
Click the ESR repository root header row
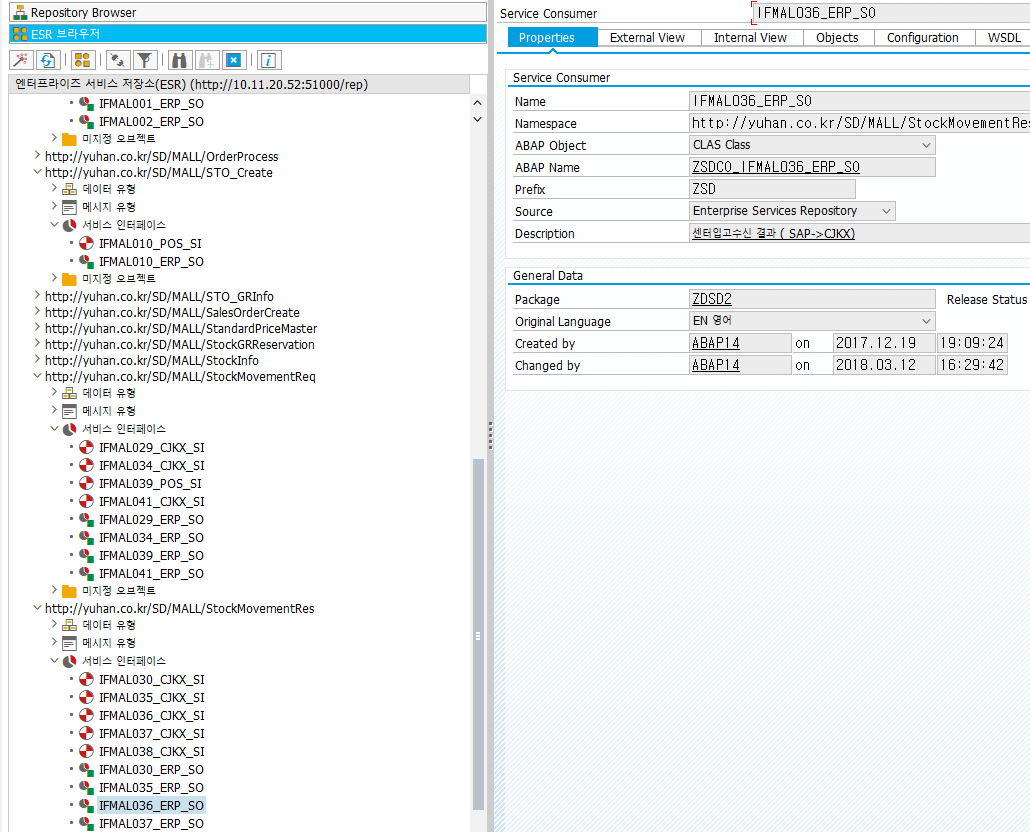pyautogui.click(x=240, y=84)
